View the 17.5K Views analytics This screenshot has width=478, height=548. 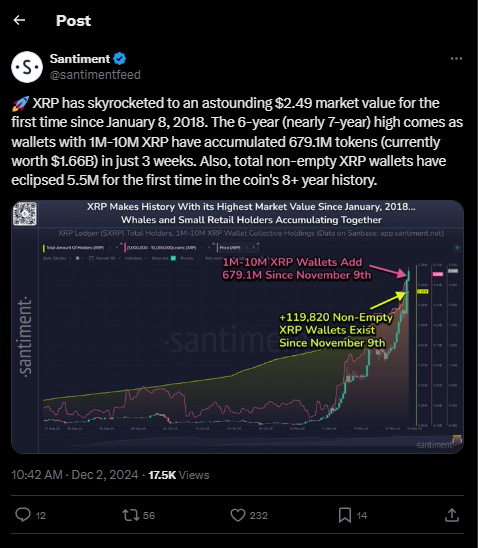pyautogui.click(x=179, y=475)
